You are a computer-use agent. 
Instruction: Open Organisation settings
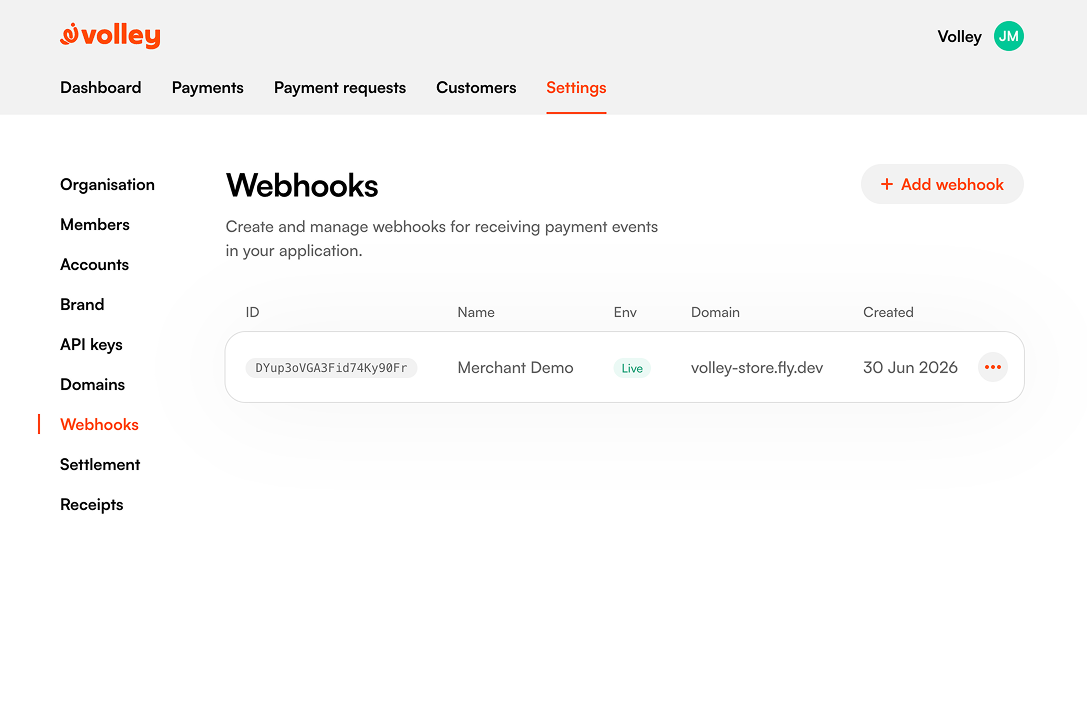click(107, 185)
